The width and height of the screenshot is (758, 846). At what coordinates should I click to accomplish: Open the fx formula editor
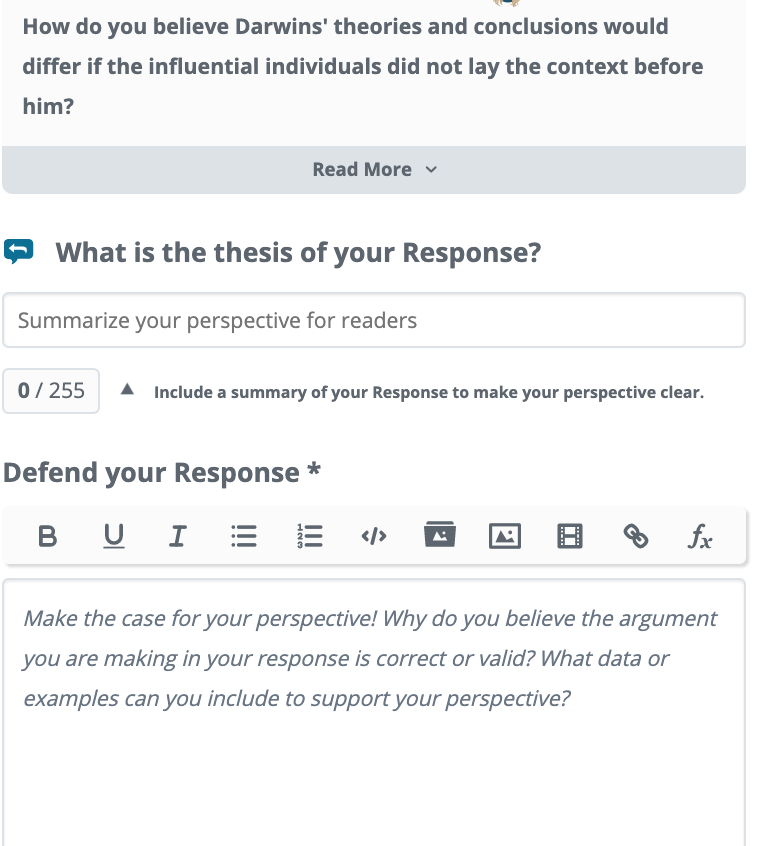700,536
